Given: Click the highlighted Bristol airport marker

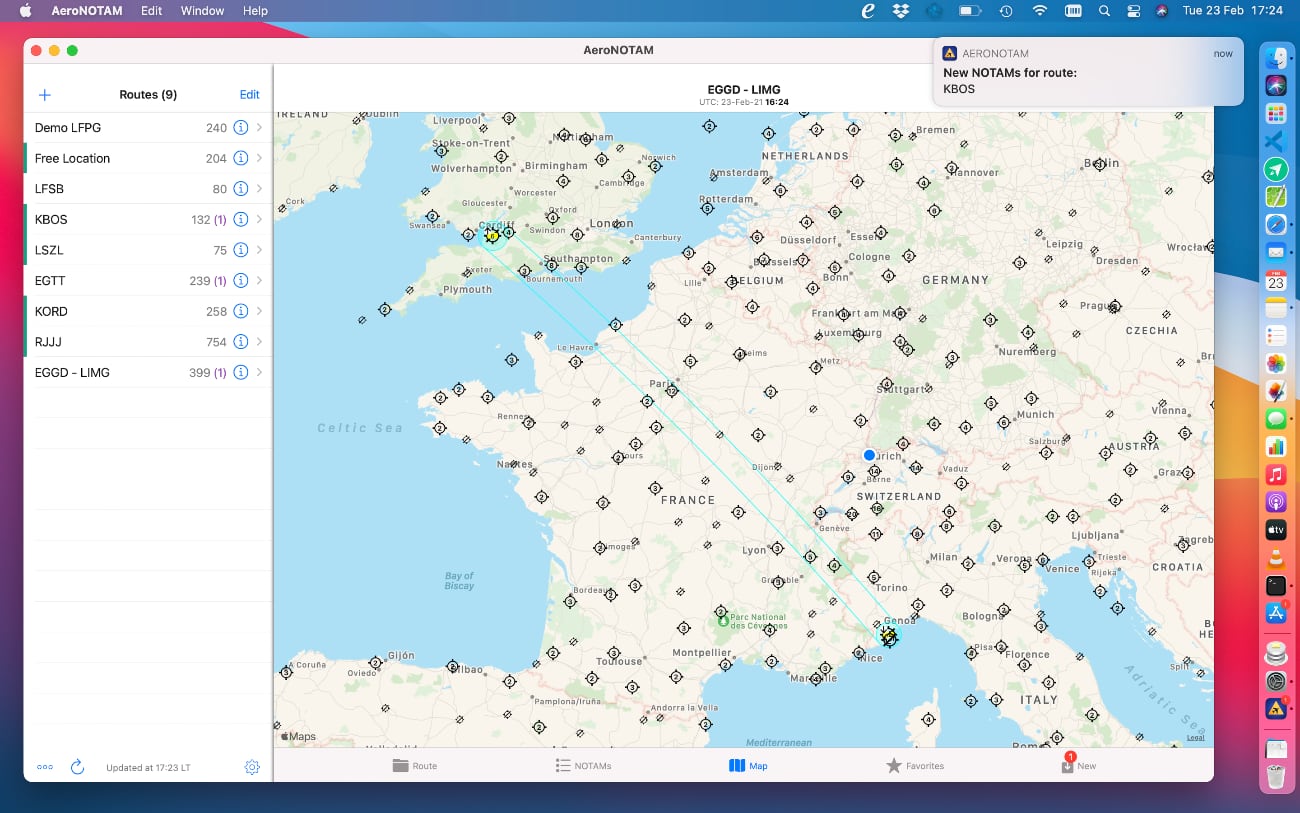Looking at the screenshot, I should click(x=492, y=236).
